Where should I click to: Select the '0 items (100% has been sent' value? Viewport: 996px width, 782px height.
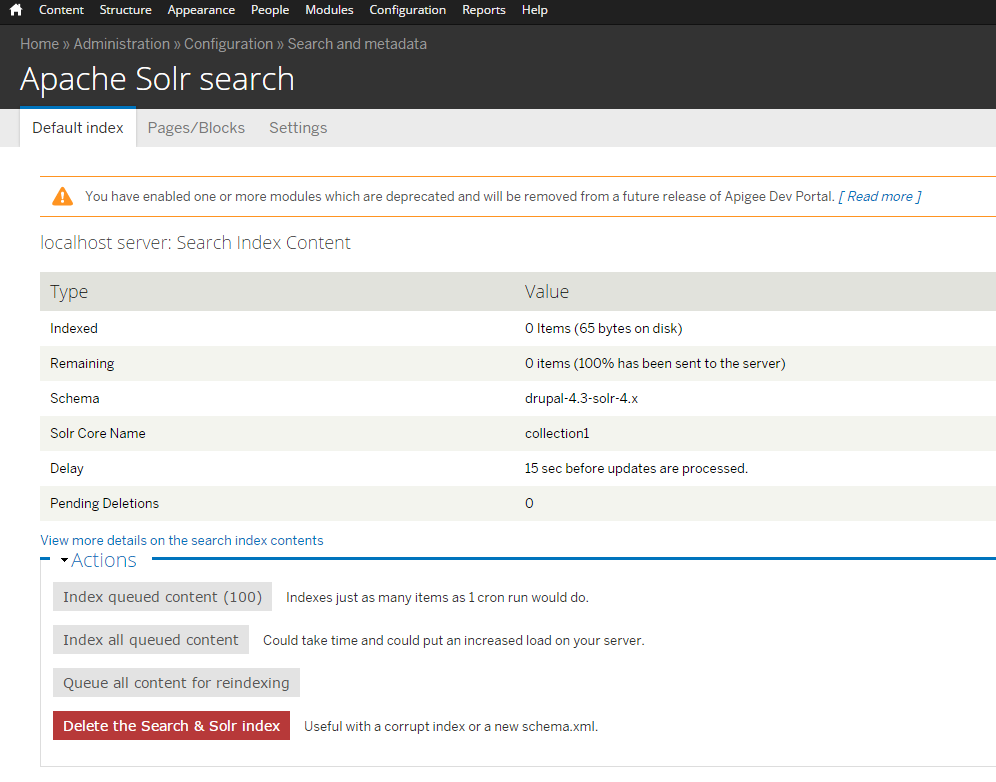pos(655,363)
